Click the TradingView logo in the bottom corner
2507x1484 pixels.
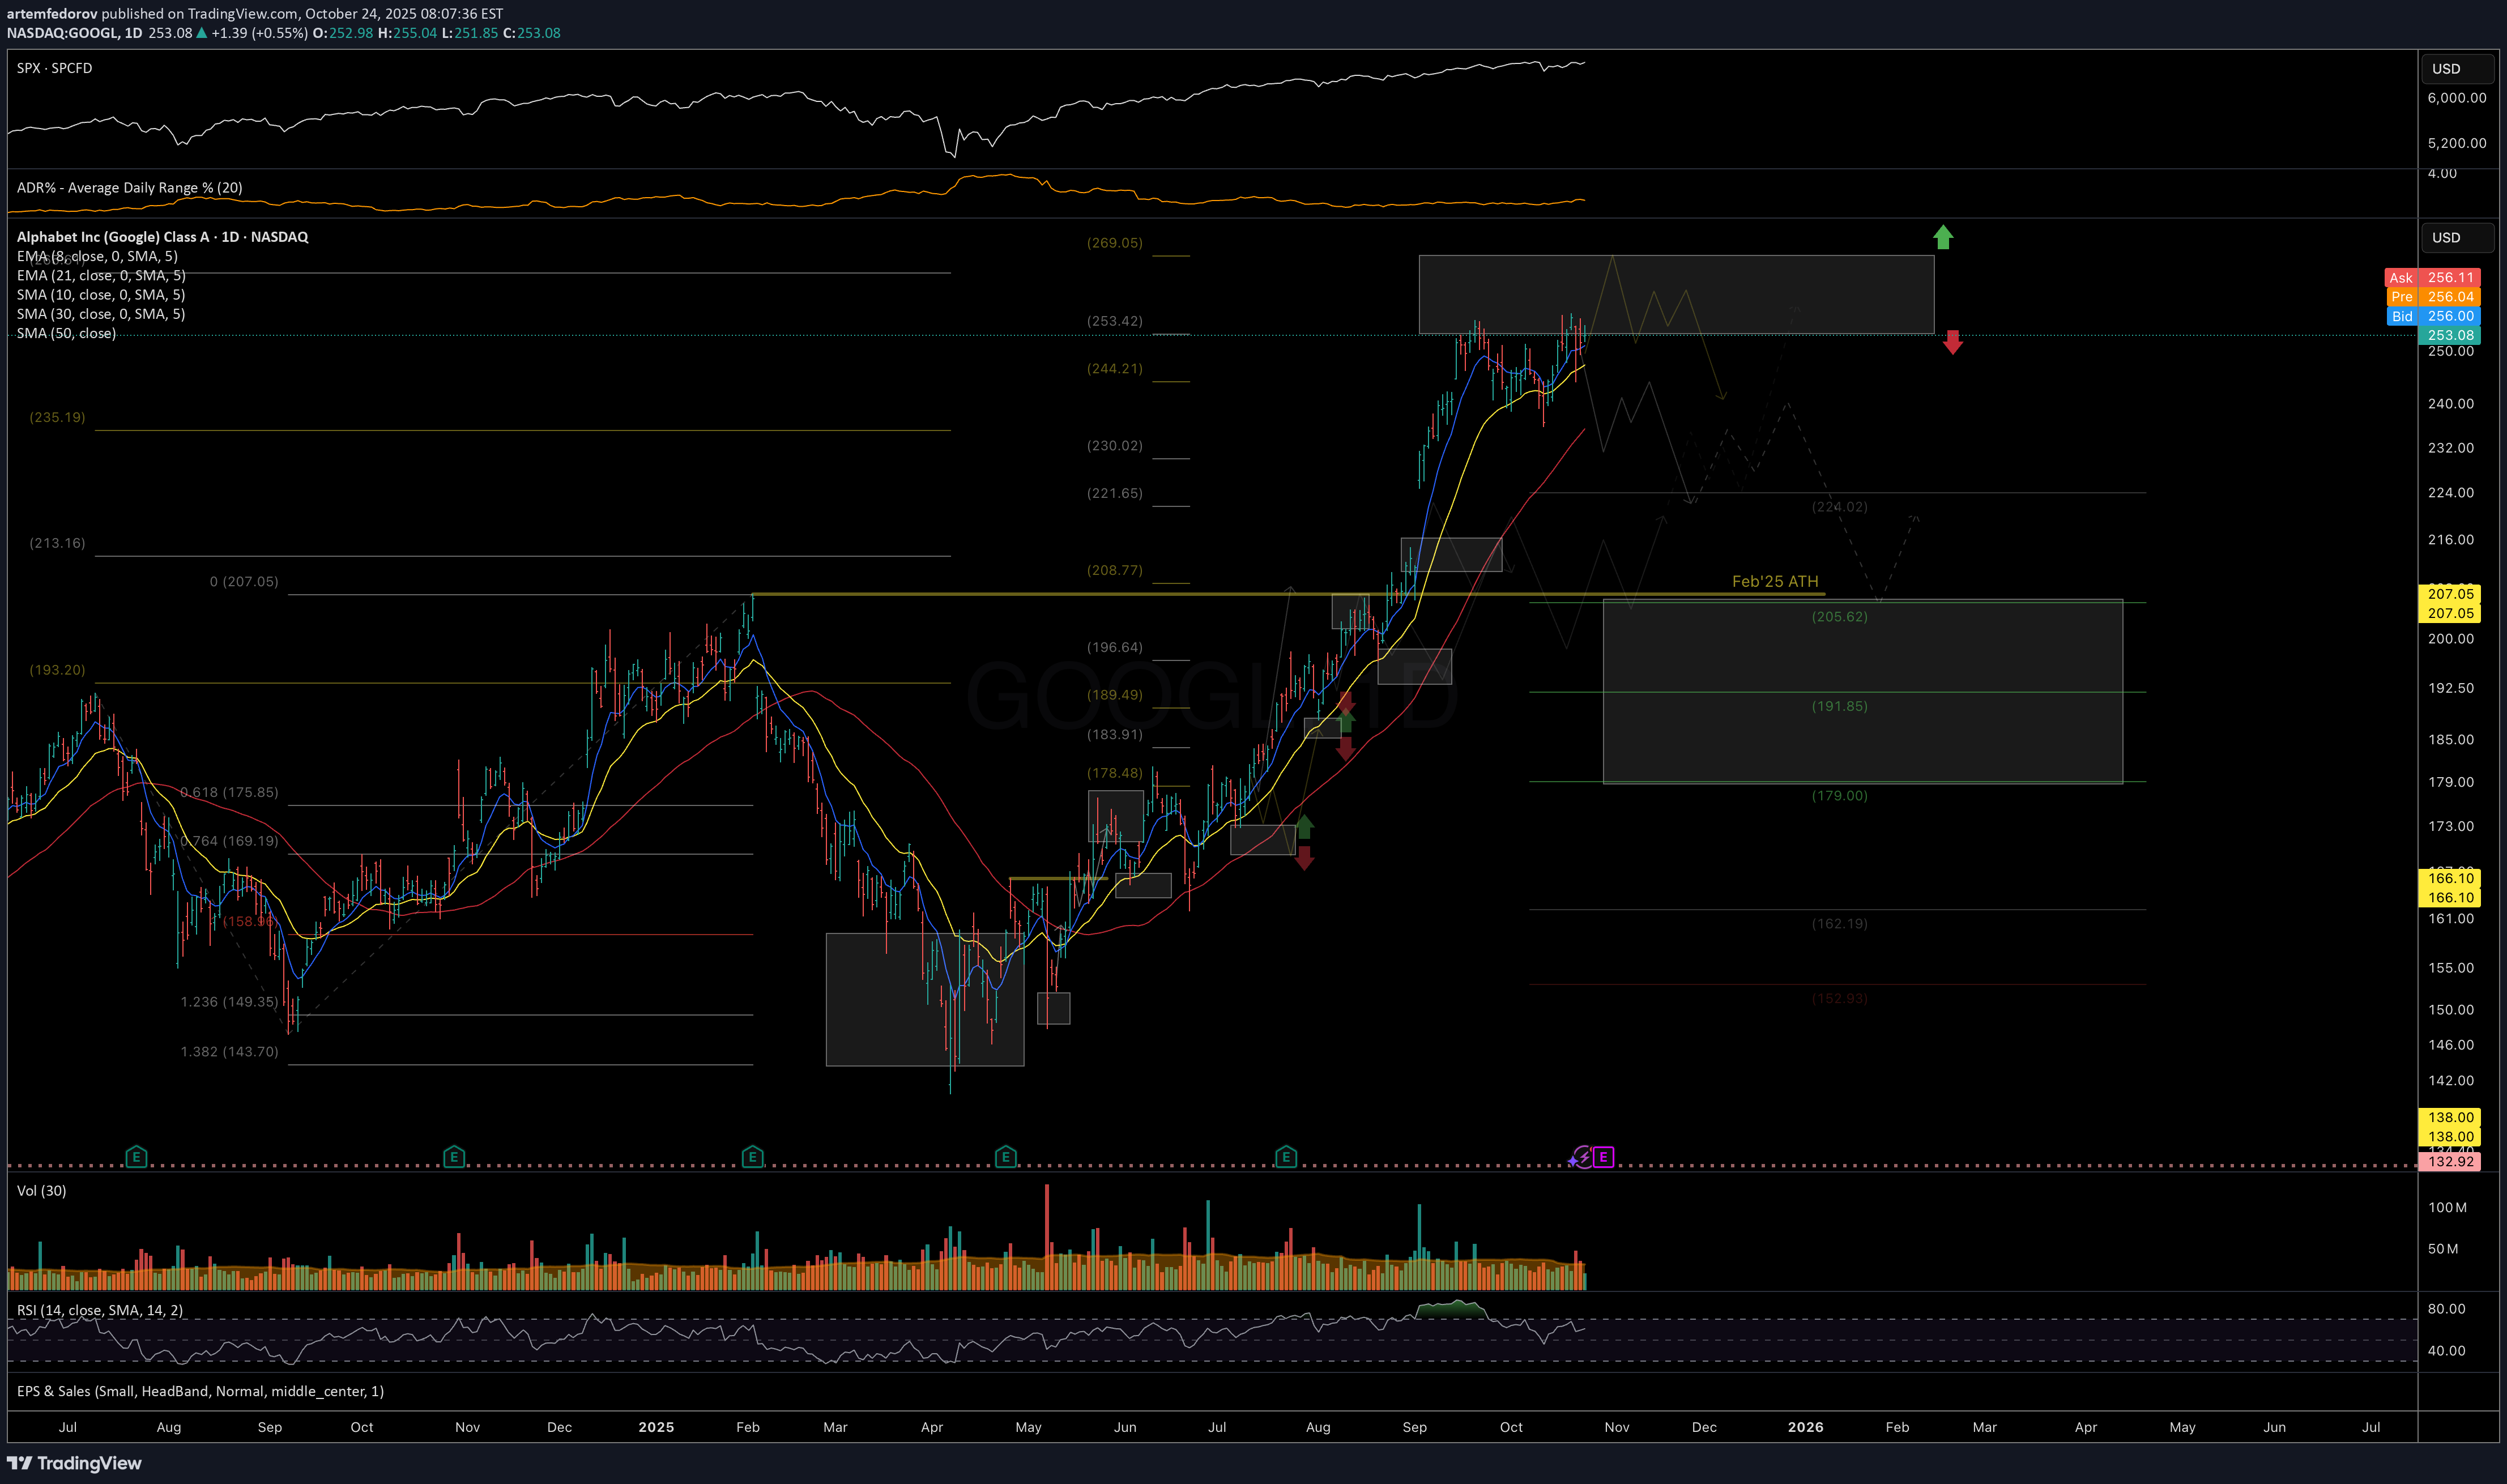[75, 1463]
